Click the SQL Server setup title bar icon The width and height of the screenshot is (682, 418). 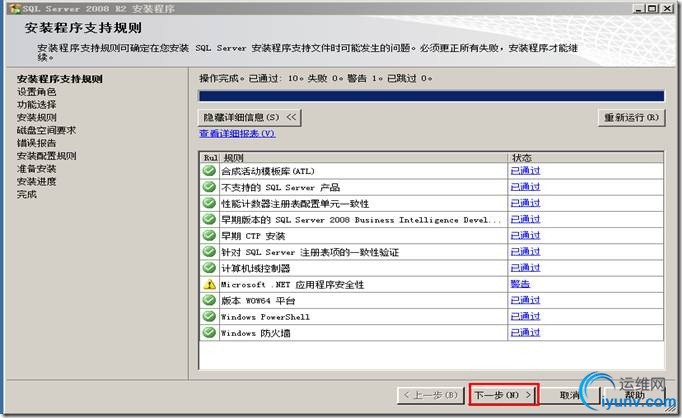(15, 8)
